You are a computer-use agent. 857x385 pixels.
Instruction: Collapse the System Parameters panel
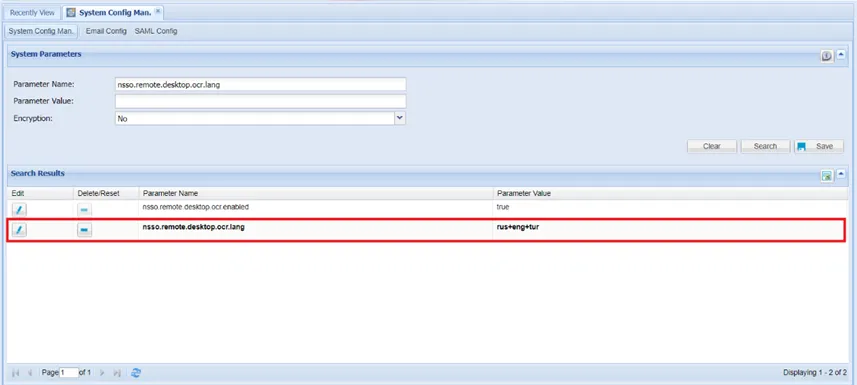841,54
